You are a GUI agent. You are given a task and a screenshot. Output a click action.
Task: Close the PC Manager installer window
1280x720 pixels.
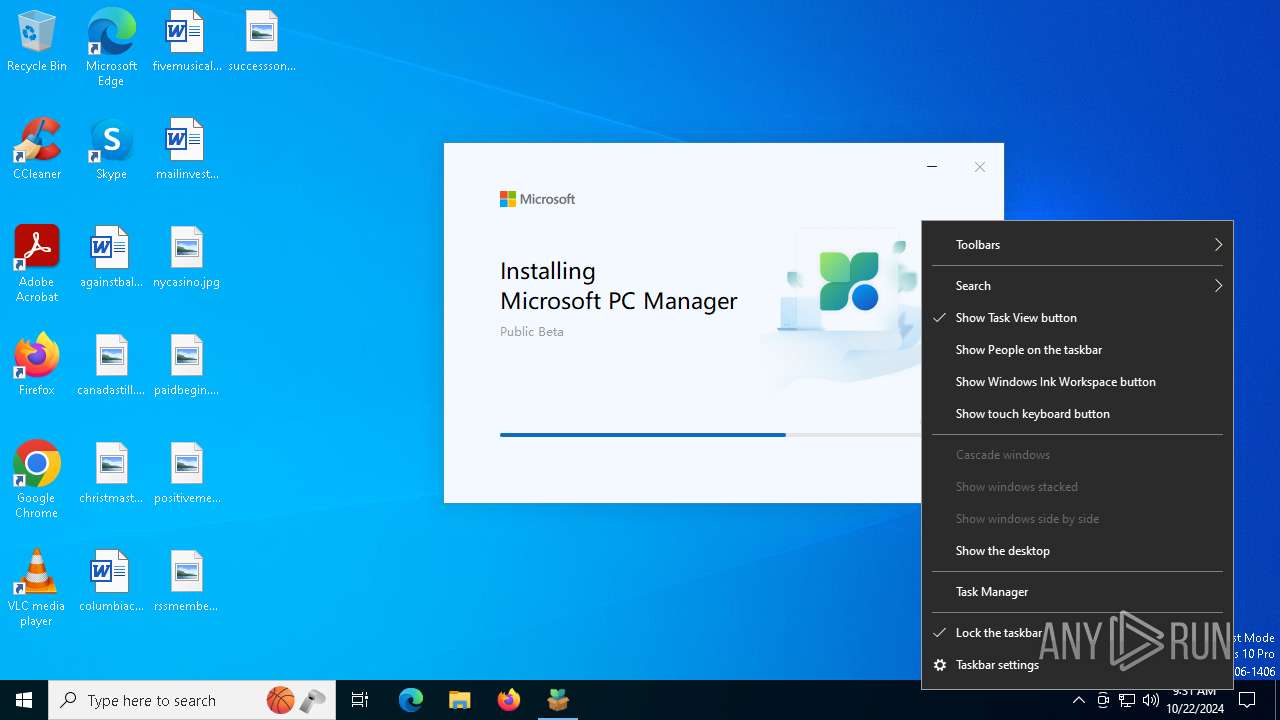click(980, 167)
